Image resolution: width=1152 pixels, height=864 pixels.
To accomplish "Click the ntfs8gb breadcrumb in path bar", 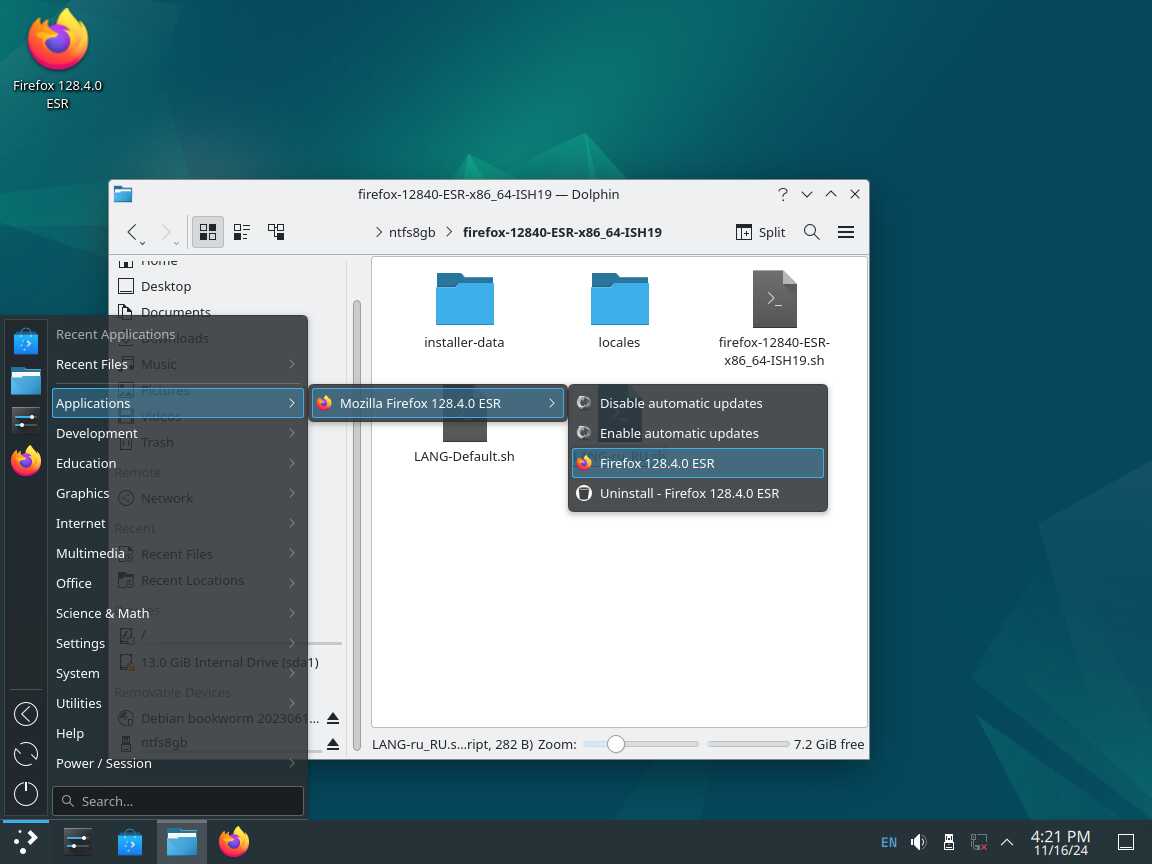I will [412, 232].
